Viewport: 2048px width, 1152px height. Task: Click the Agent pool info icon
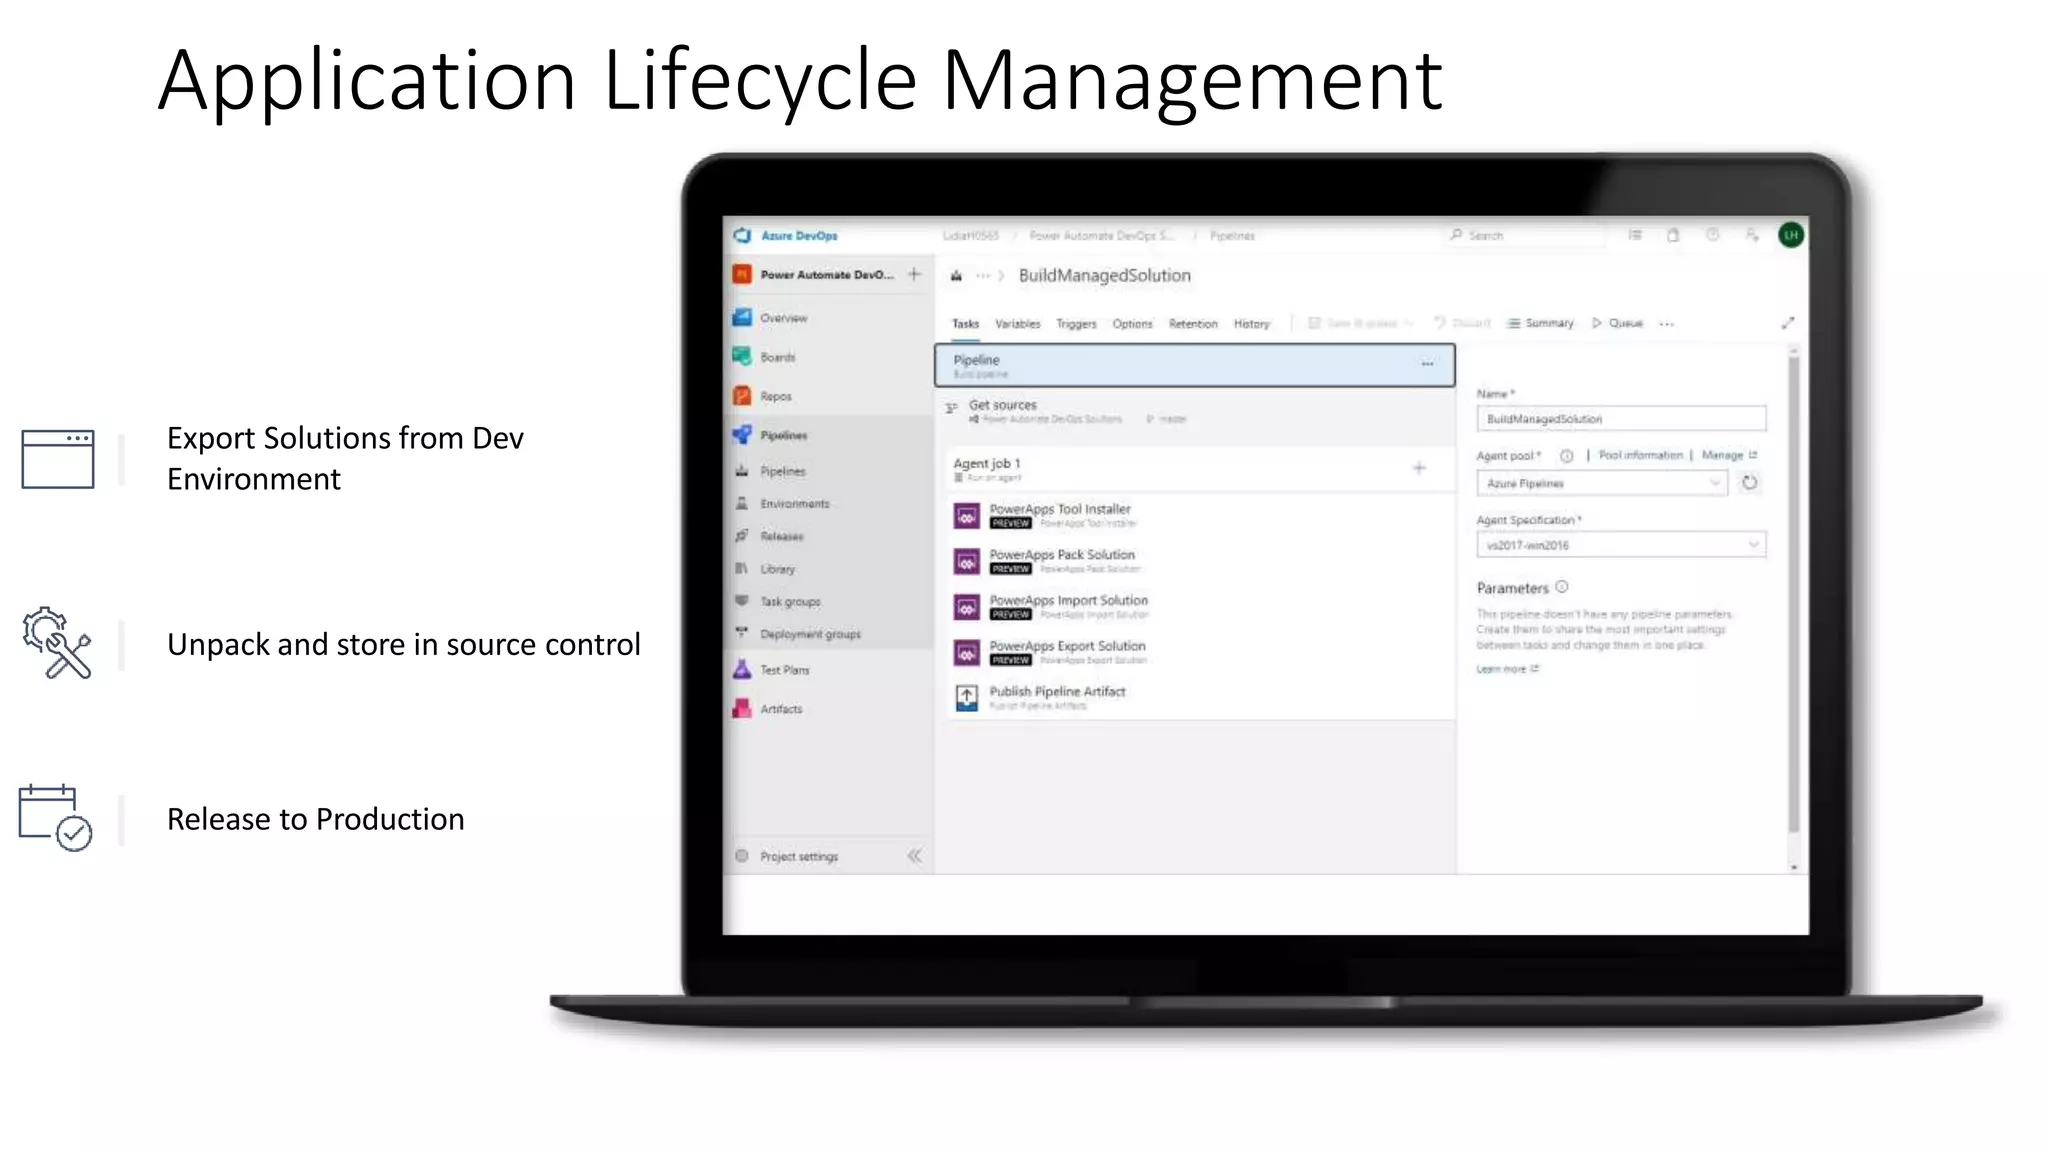pyautogui.click(x=1566, y=456)
